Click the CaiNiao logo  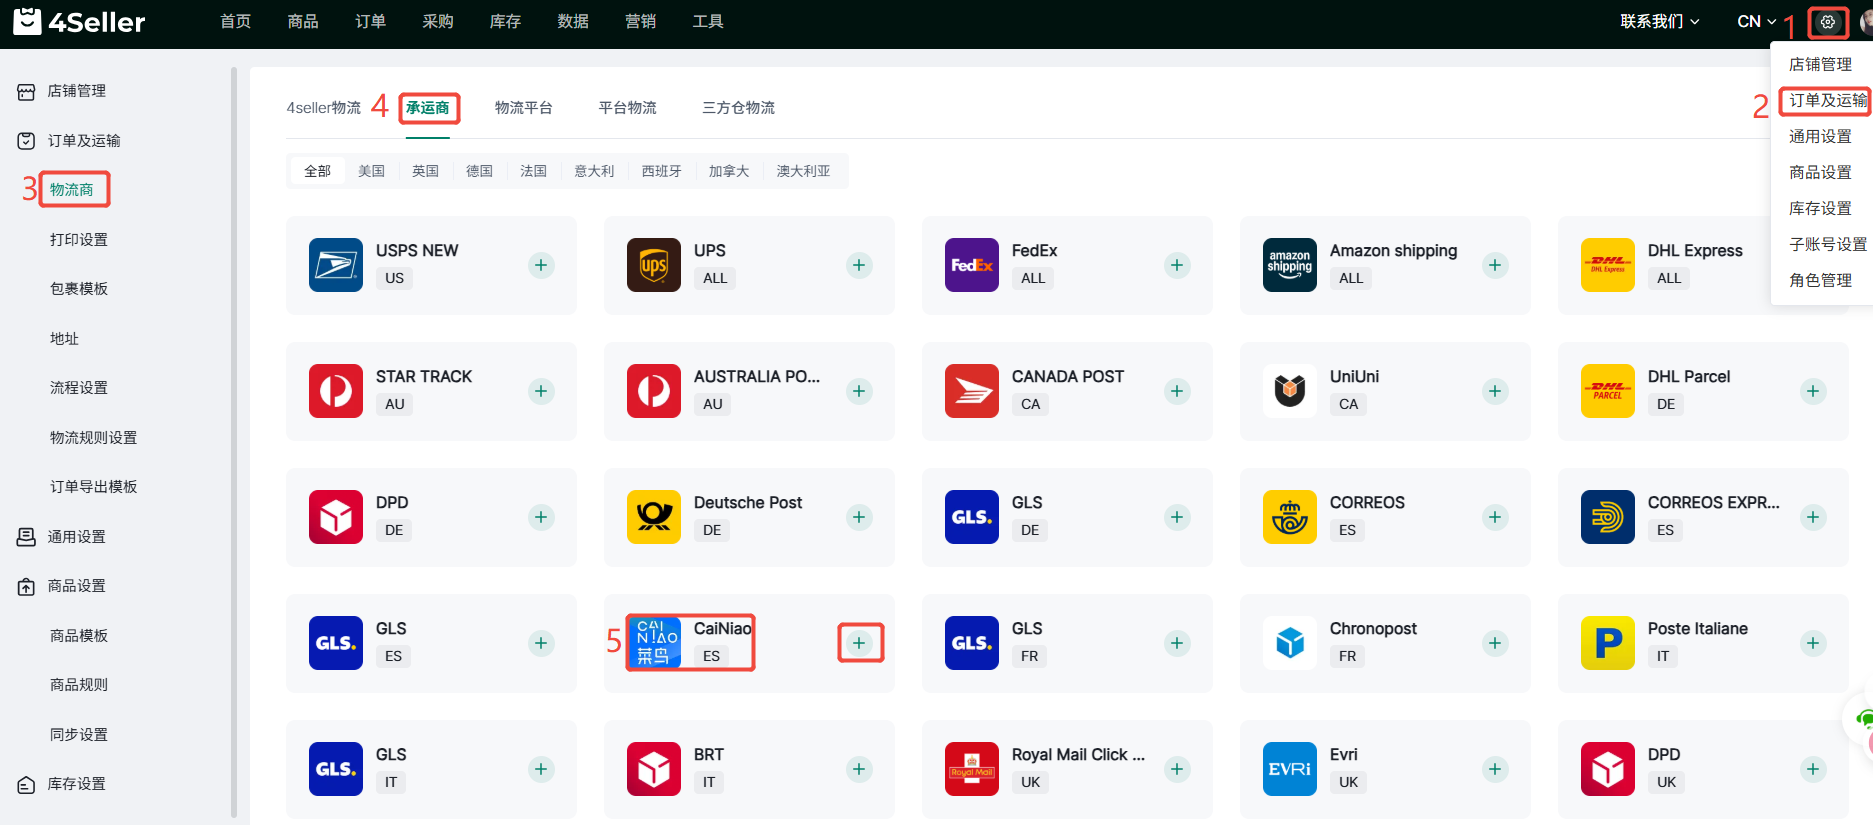tap(656, 643)
